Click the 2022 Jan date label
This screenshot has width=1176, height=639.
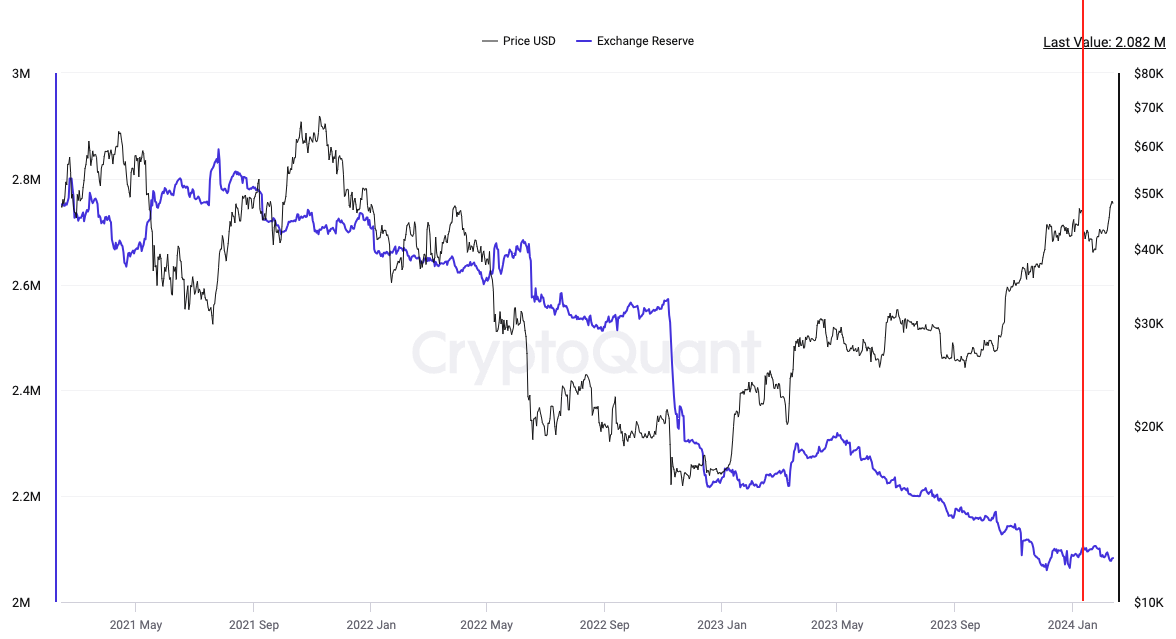pyautogui.click(x=370, y=625)
